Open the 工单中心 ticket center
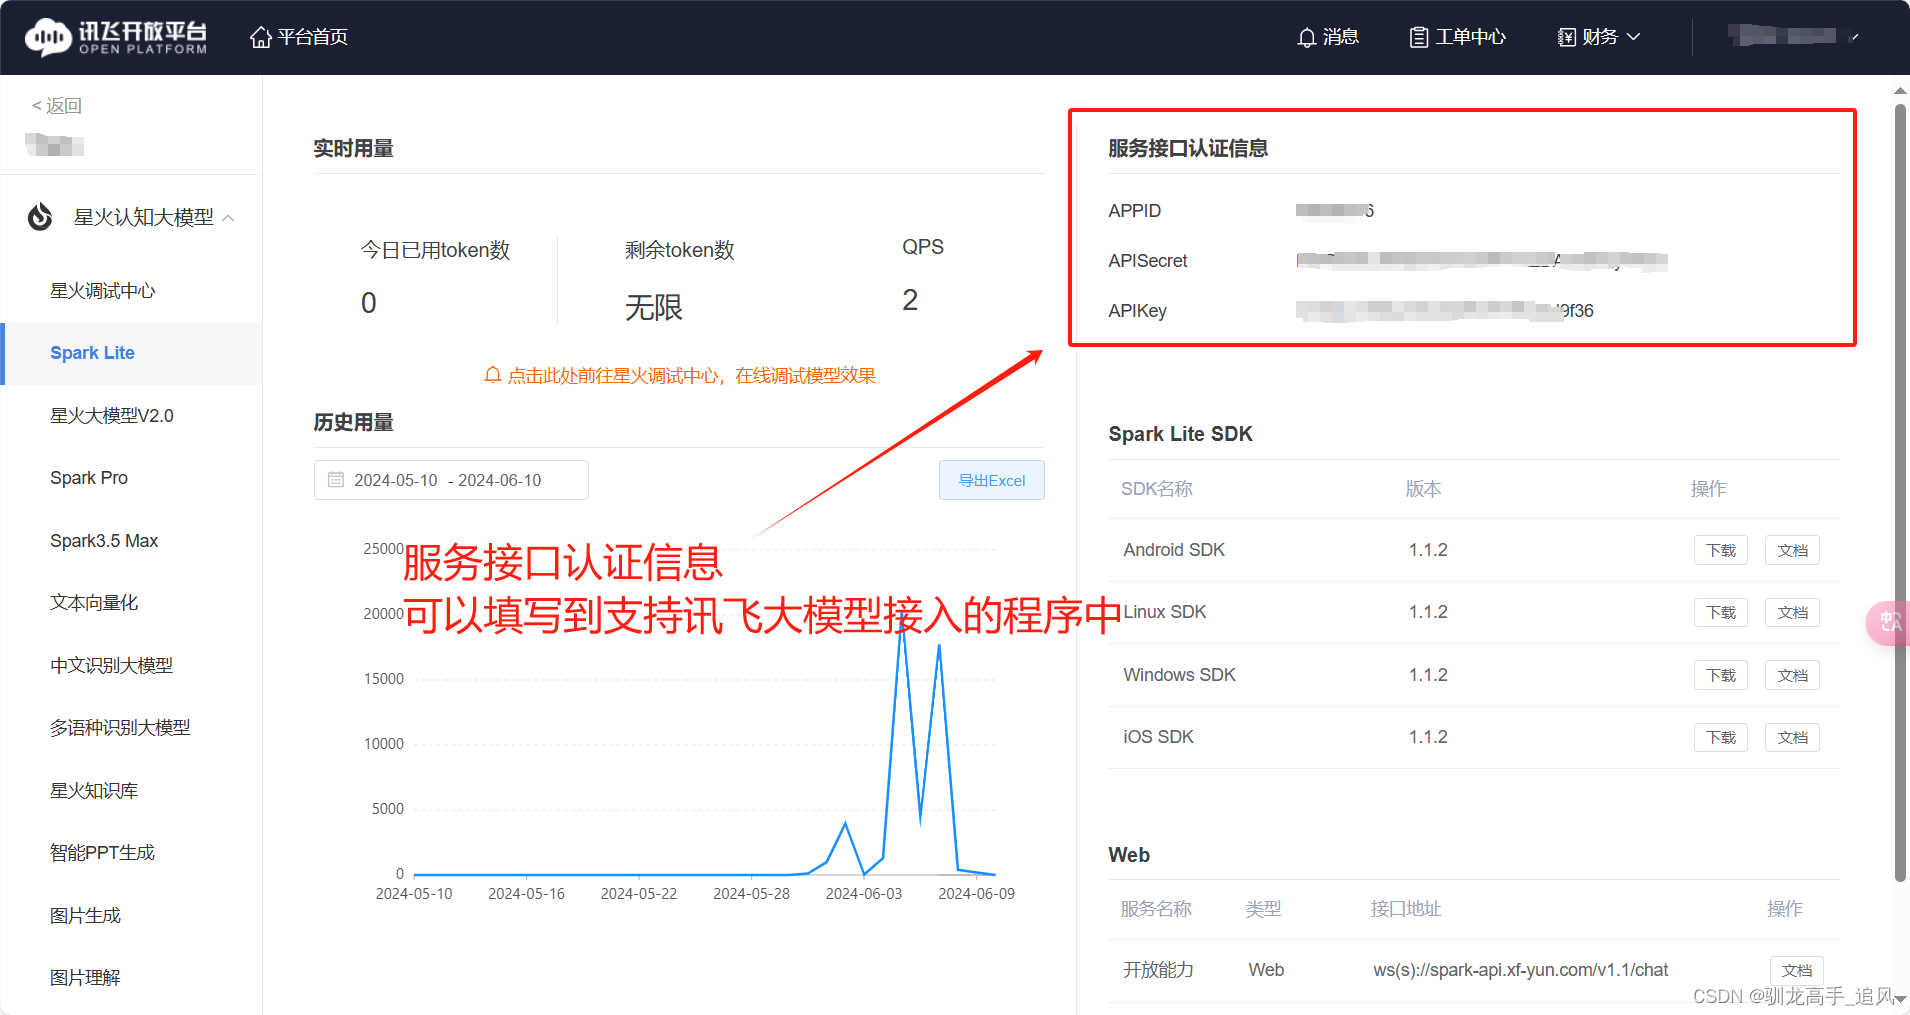Image resolution: width=1910 pixels, height=1015 pixels. pyautogui.click(x=1457, y=37)
